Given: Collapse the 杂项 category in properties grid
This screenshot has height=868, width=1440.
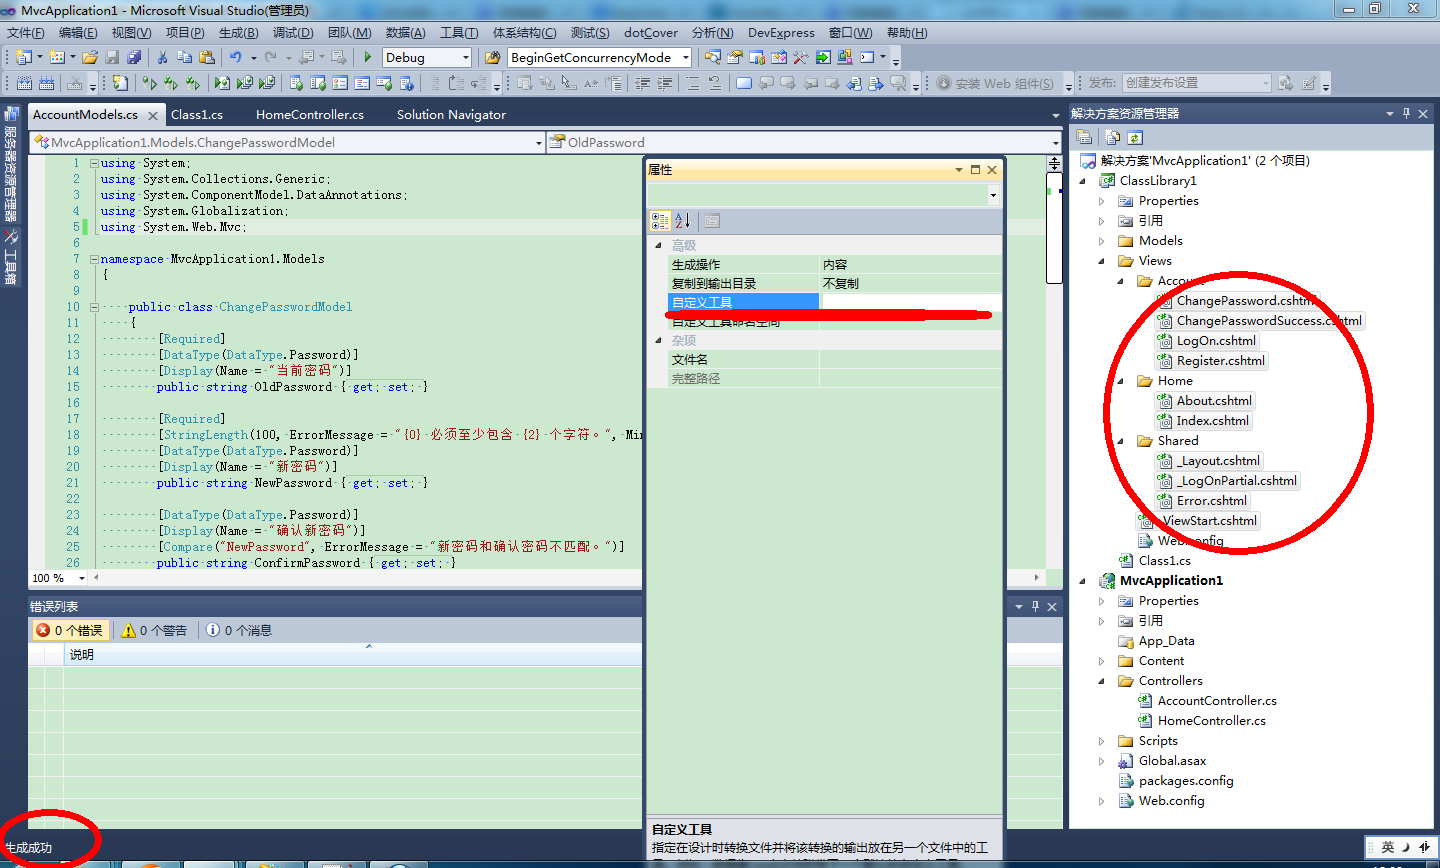Looking at the screenshot, I should [658, 341].
